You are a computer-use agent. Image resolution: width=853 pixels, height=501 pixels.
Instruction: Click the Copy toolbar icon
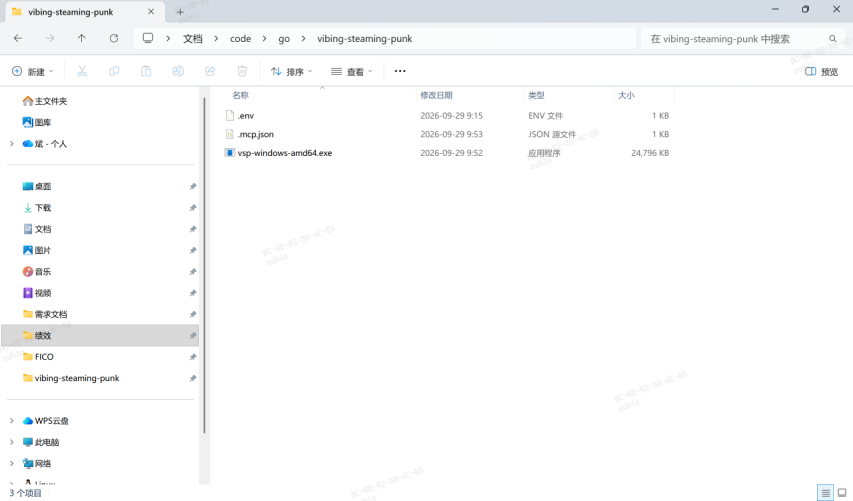[114, 71]
